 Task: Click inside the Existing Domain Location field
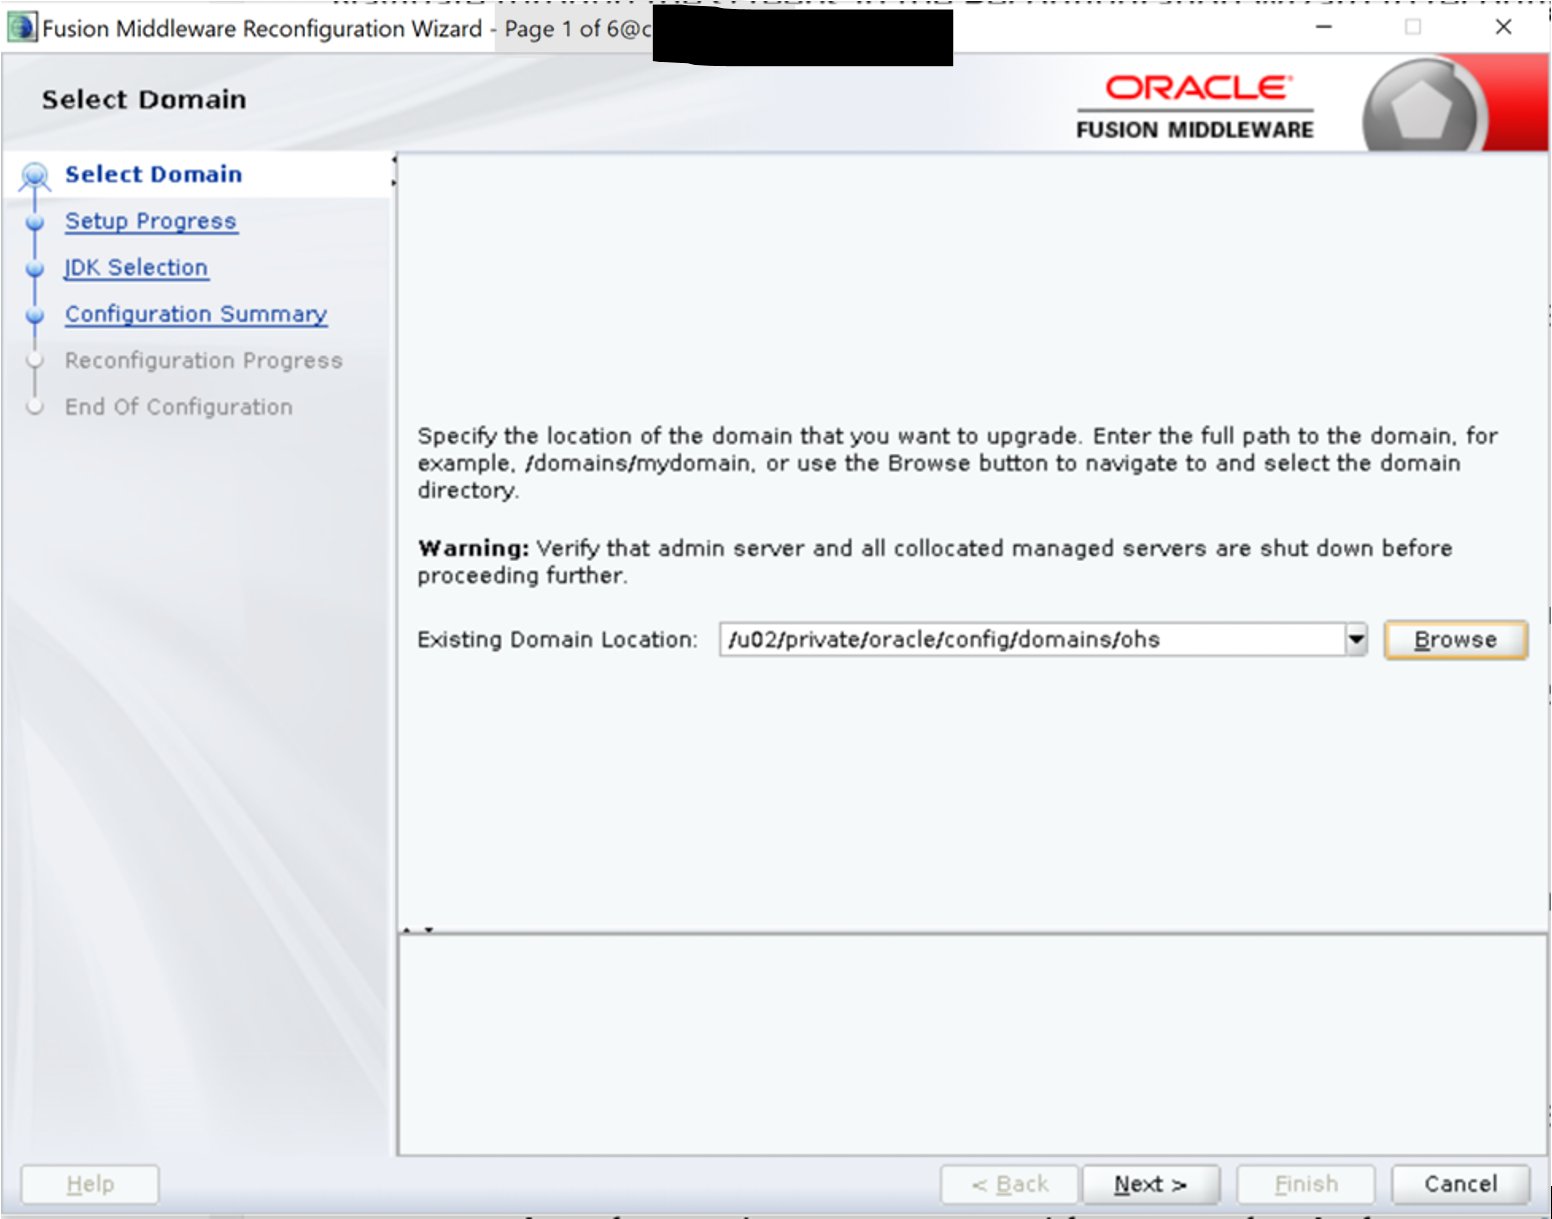pyautogui.click(x=1030, y=639)
